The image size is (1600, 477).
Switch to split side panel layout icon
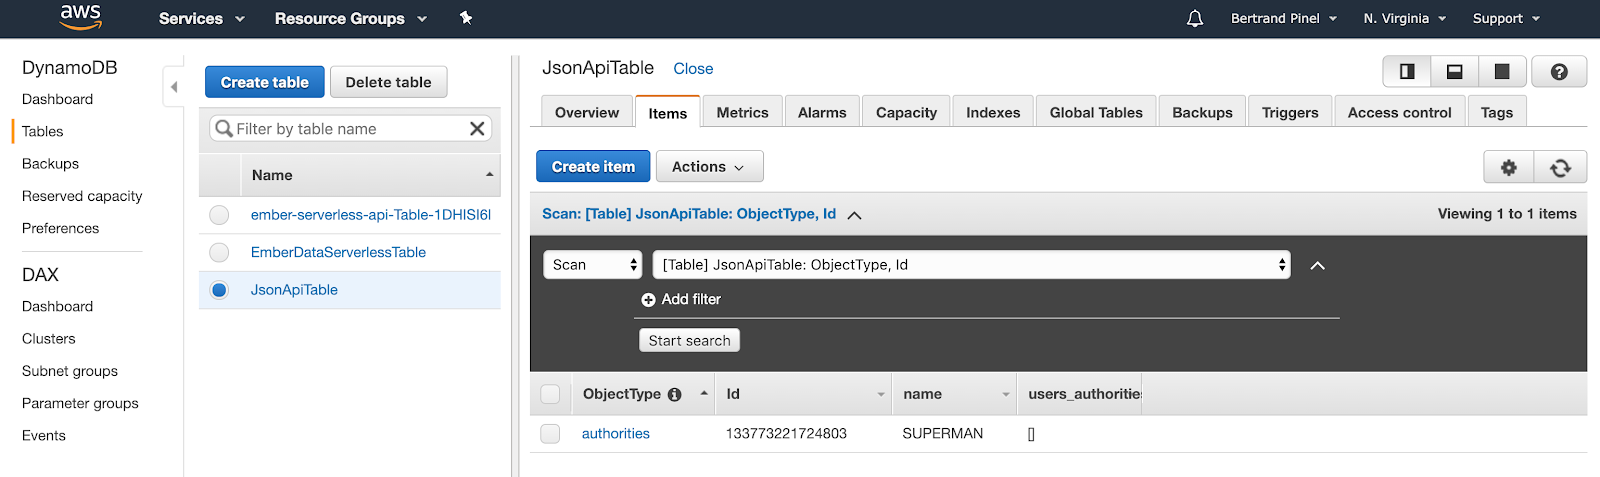tap(1407, 71)
